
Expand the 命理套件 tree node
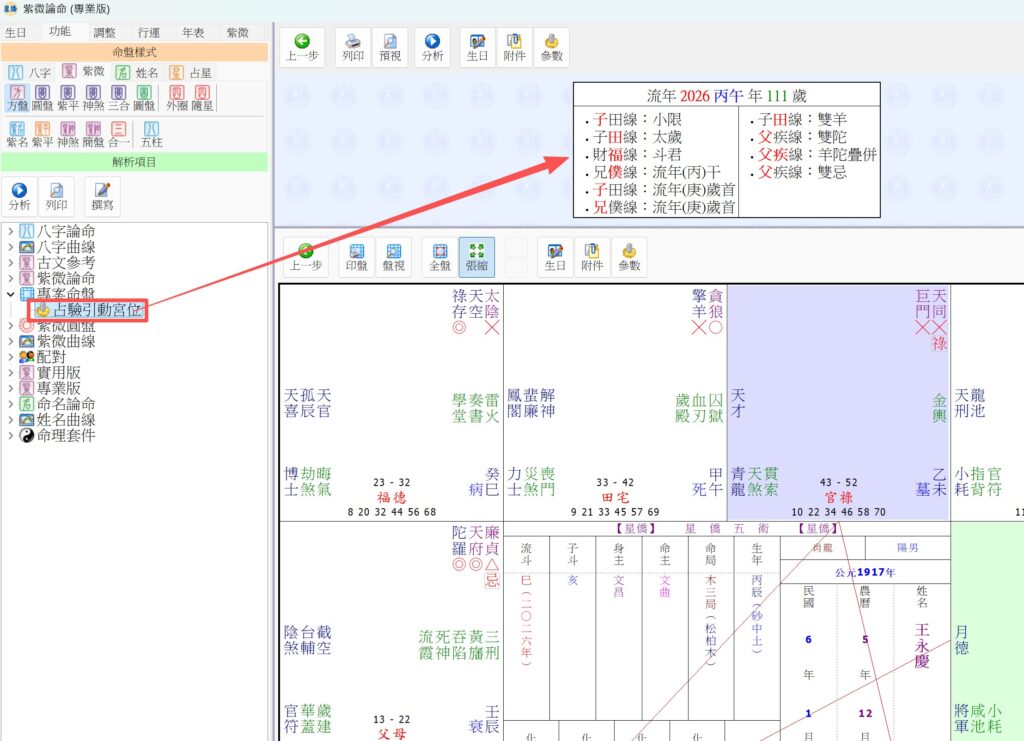pyautogui.click(x=10, y=435)
